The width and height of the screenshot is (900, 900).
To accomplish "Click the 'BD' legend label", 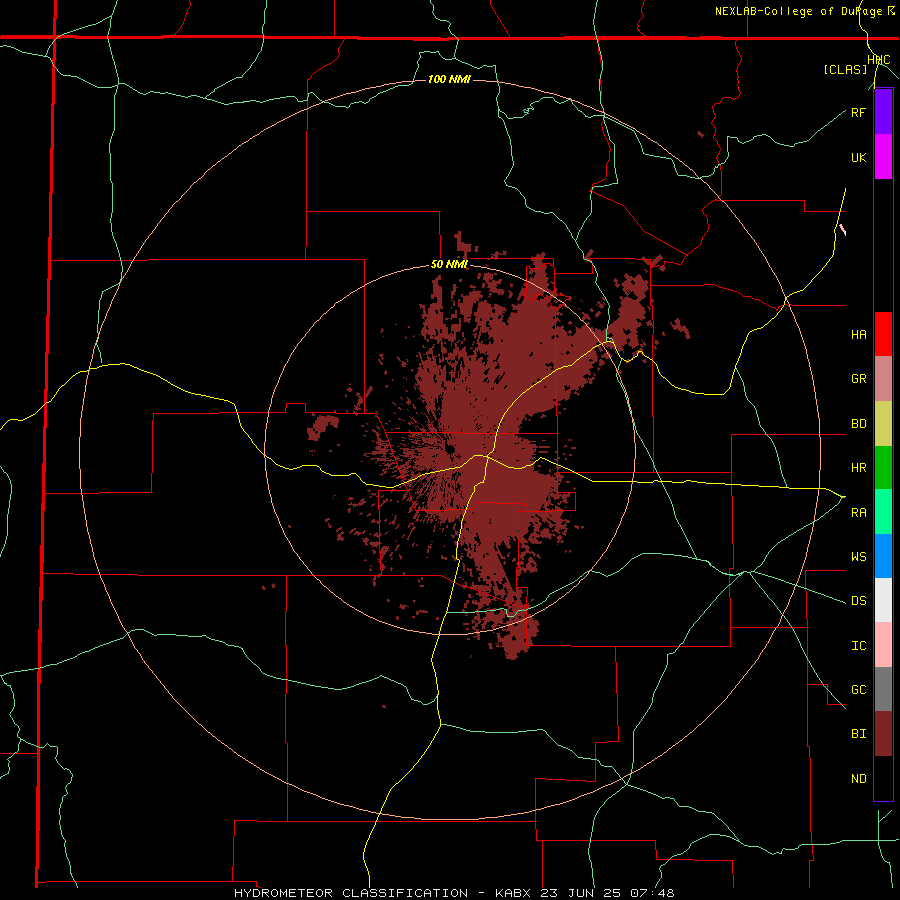I will pos(858,424).
